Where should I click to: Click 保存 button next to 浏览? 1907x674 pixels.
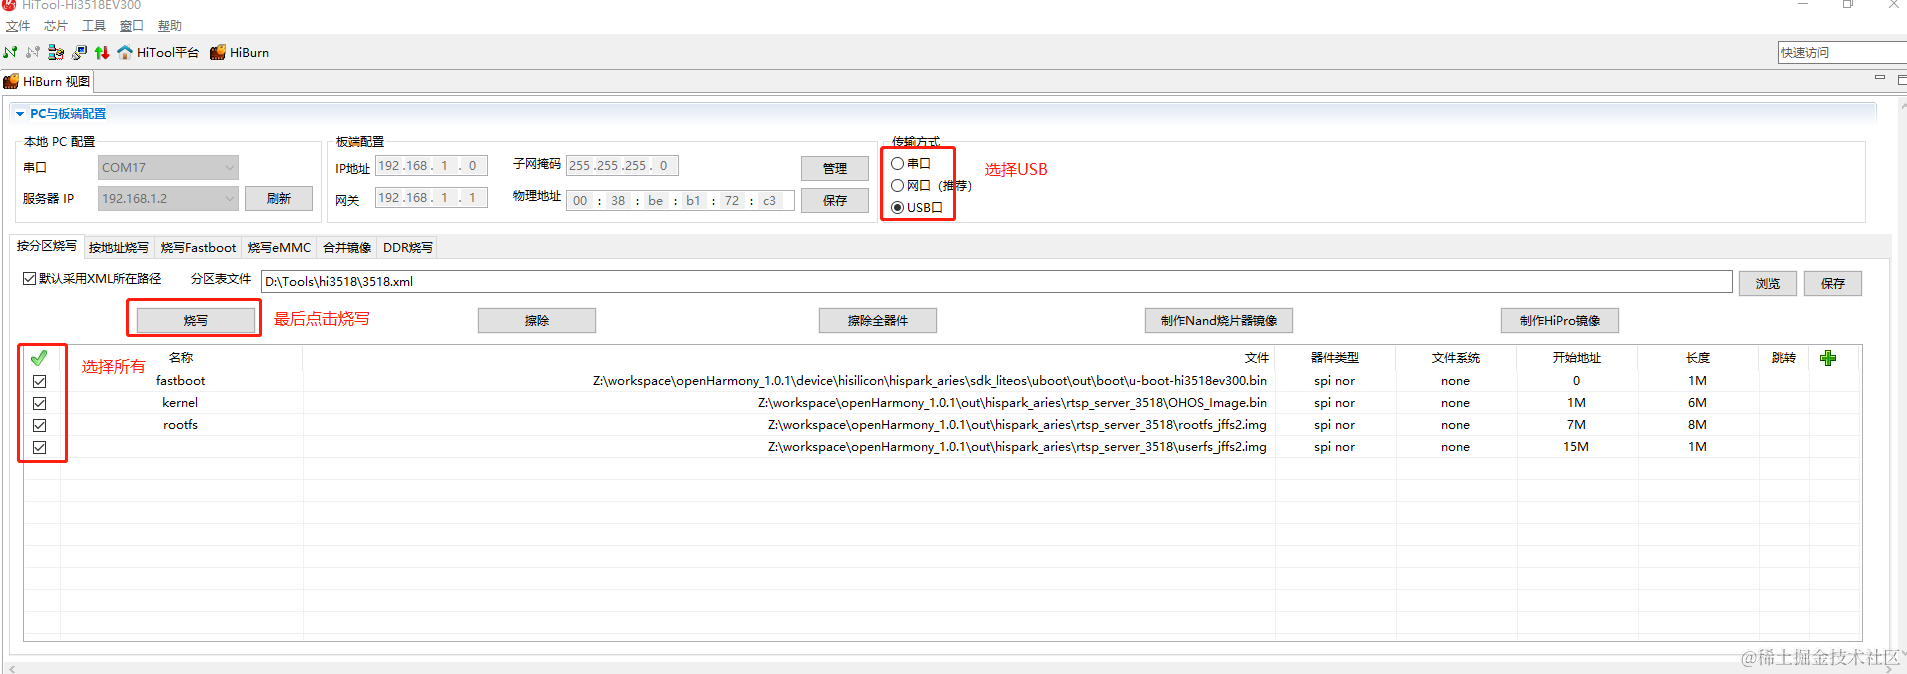click(x=1833, y=283)
